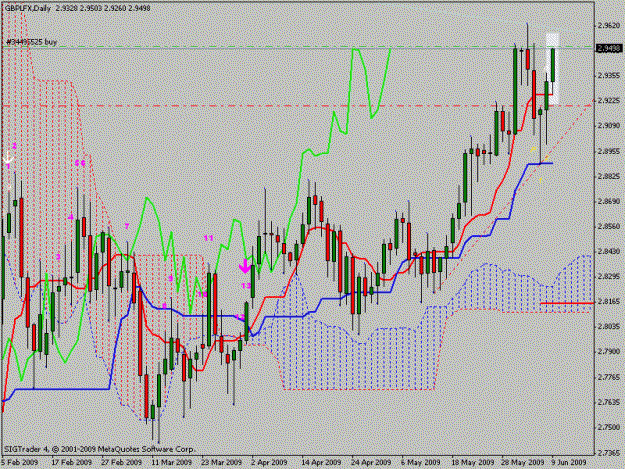Click the 2.8430 price axis label
Image resolution: width=625 pixels, height=469 pixels.
[609, 251]
